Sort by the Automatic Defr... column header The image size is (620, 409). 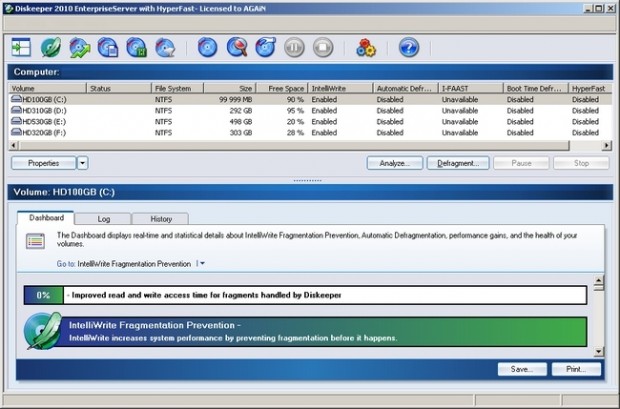tap(405, 88)
